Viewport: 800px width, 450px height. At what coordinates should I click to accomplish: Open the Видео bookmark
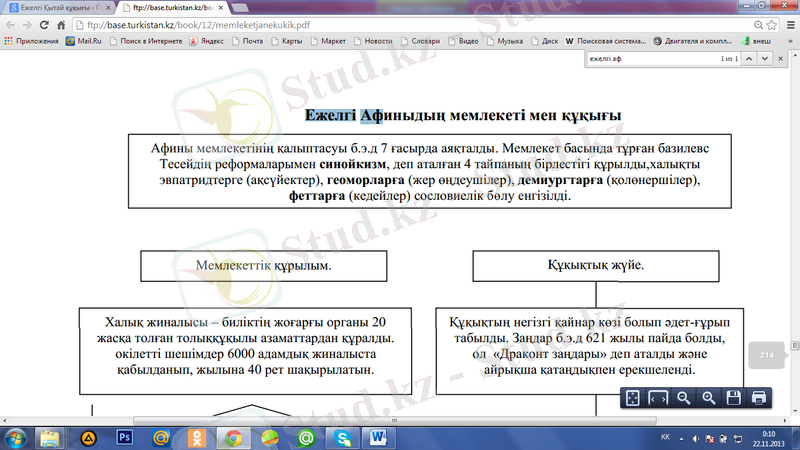tap(463, 41)
